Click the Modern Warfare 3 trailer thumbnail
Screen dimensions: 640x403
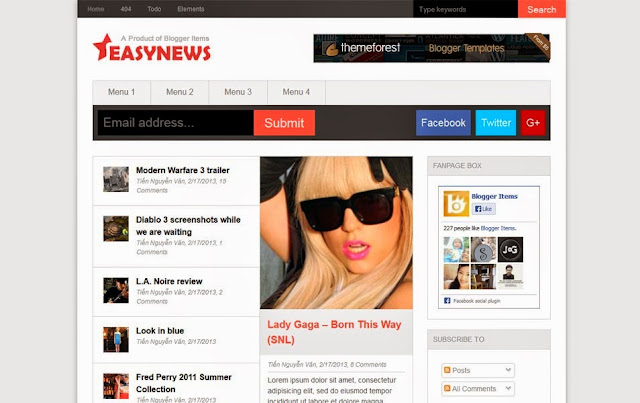[116, 179]
